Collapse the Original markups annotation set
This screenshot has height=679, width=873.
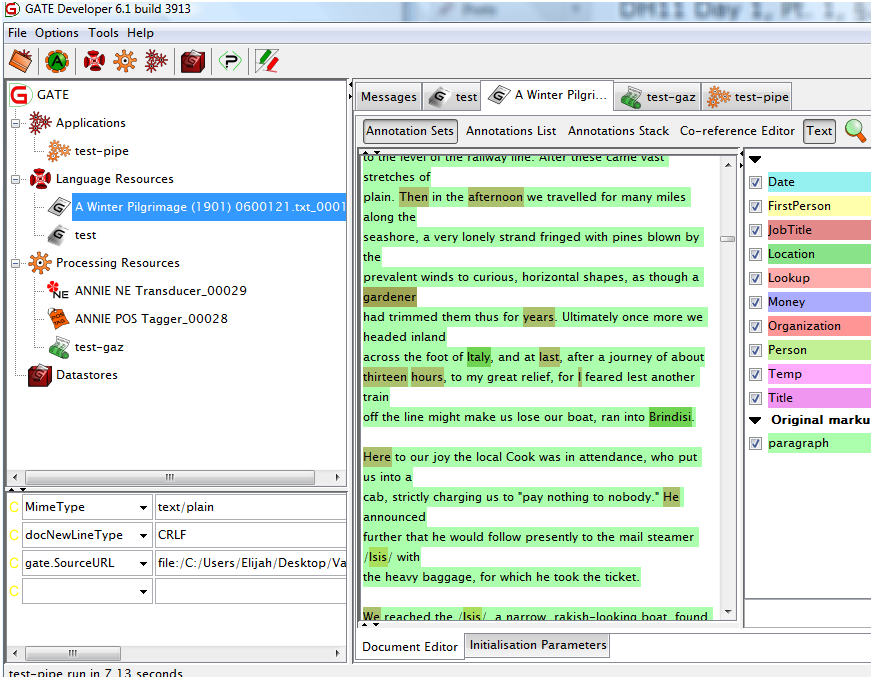tap(755, 420)
